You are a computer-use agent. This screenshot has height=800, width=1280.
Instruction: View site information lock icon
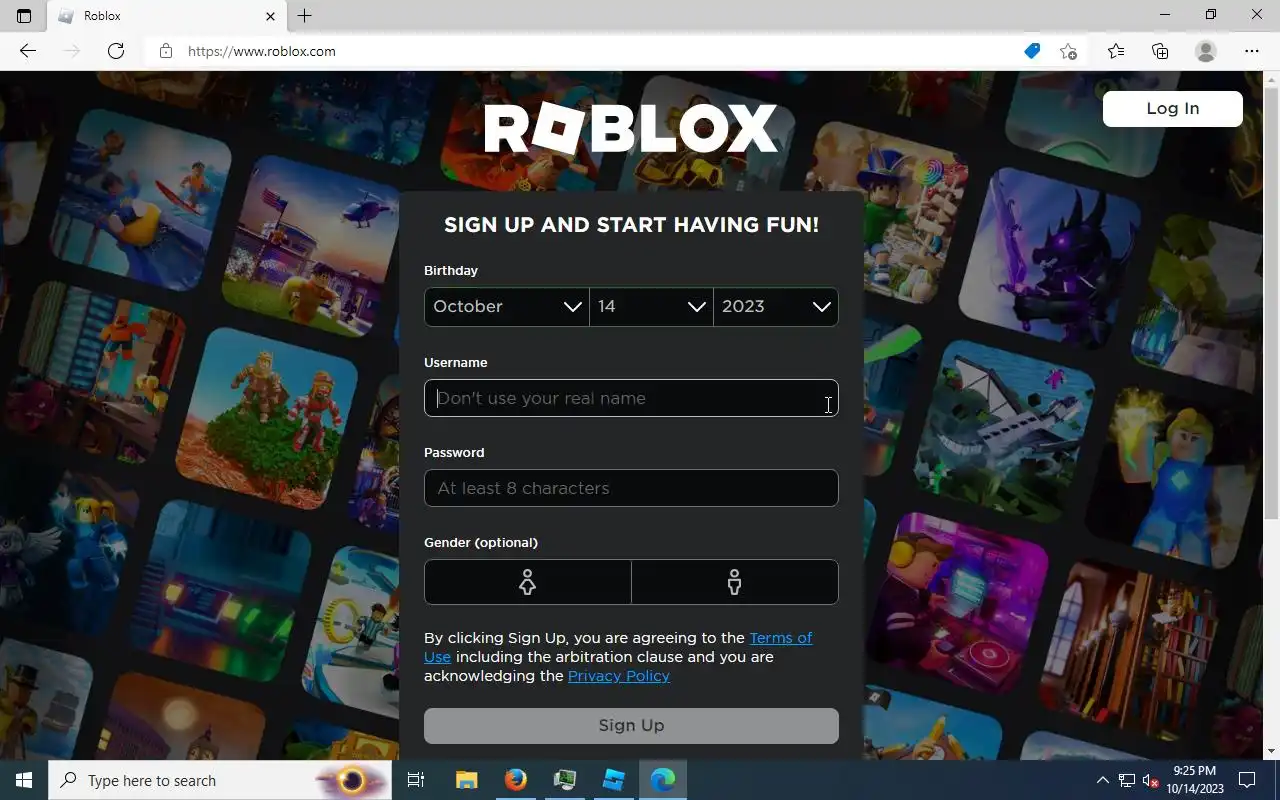(x=166, y=51)
